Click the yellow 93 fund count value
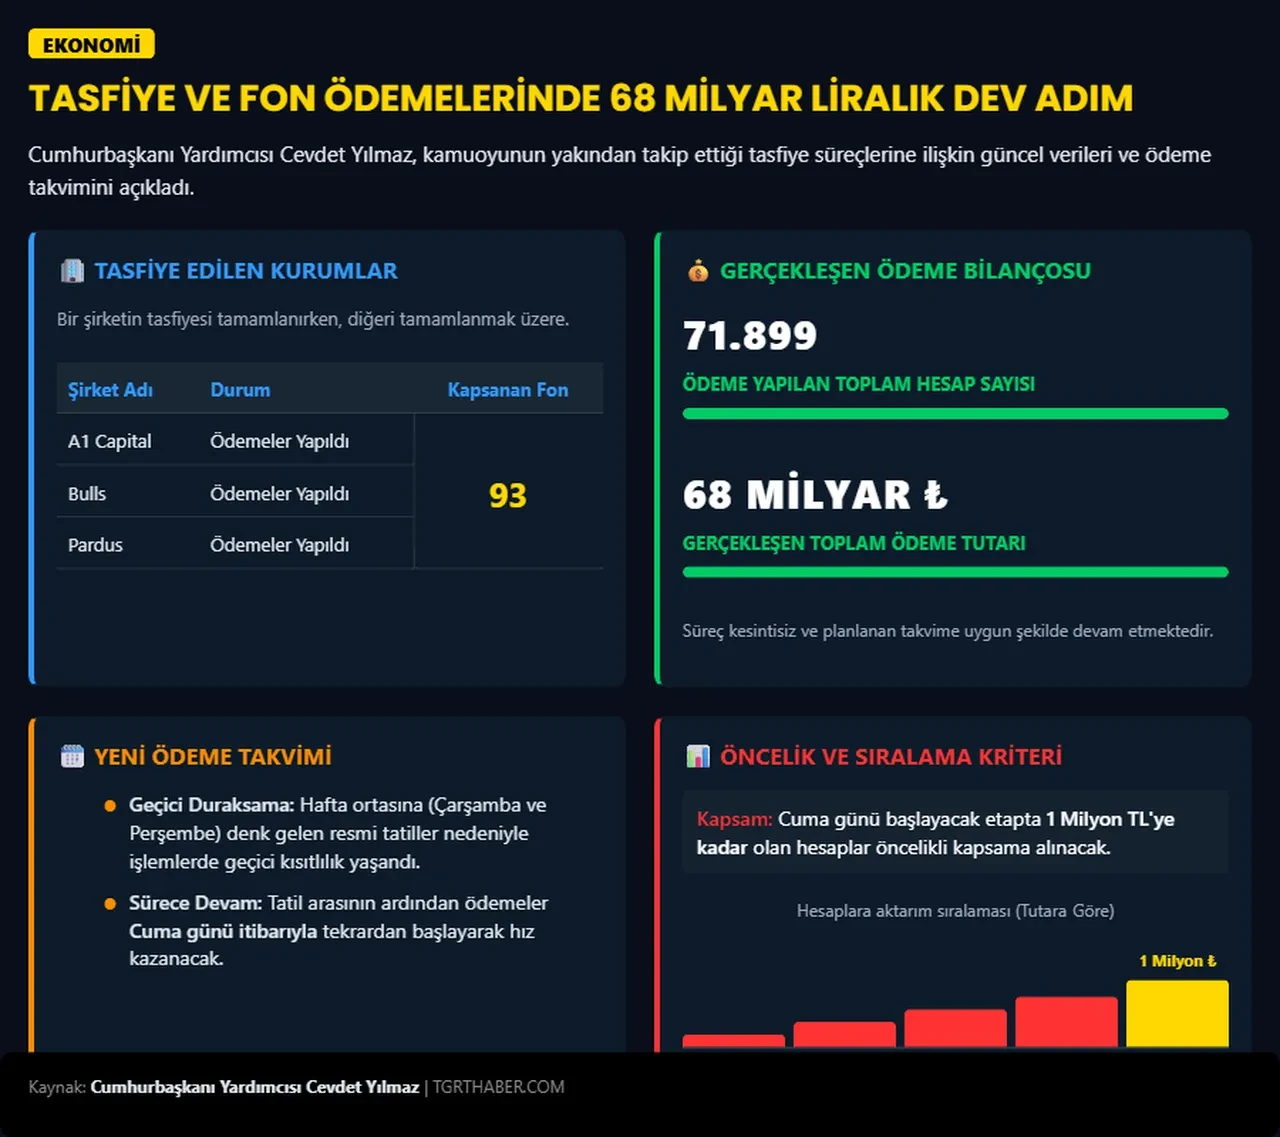Image resolution: width=1280 pixels, height=1137 pixels. (508, 495)
